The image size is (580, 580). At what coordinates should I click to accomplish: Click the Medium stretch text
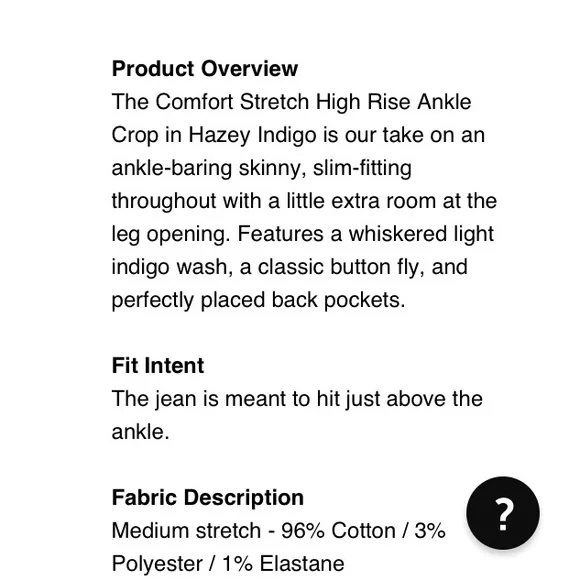coord(186,531)
